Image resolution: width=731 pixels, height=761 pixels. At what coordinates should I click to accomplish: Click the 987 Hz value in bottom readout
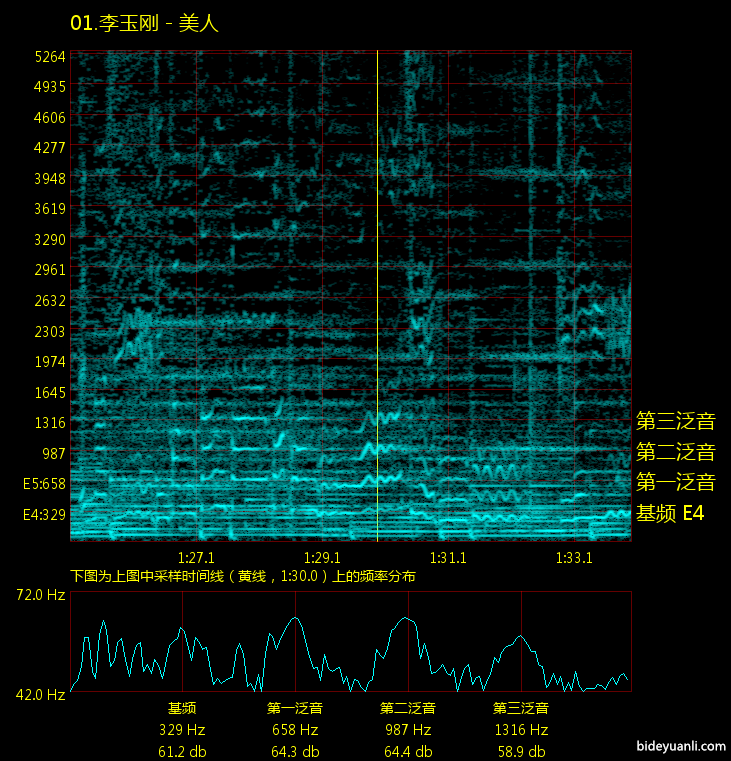click(x=408, y=730)
